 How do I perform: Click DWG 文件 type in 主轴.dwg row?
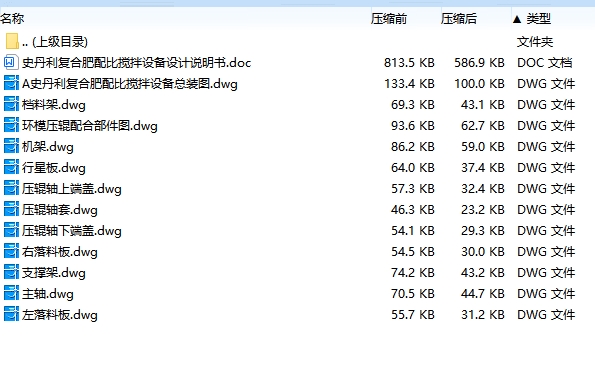(x=546, y=294)
